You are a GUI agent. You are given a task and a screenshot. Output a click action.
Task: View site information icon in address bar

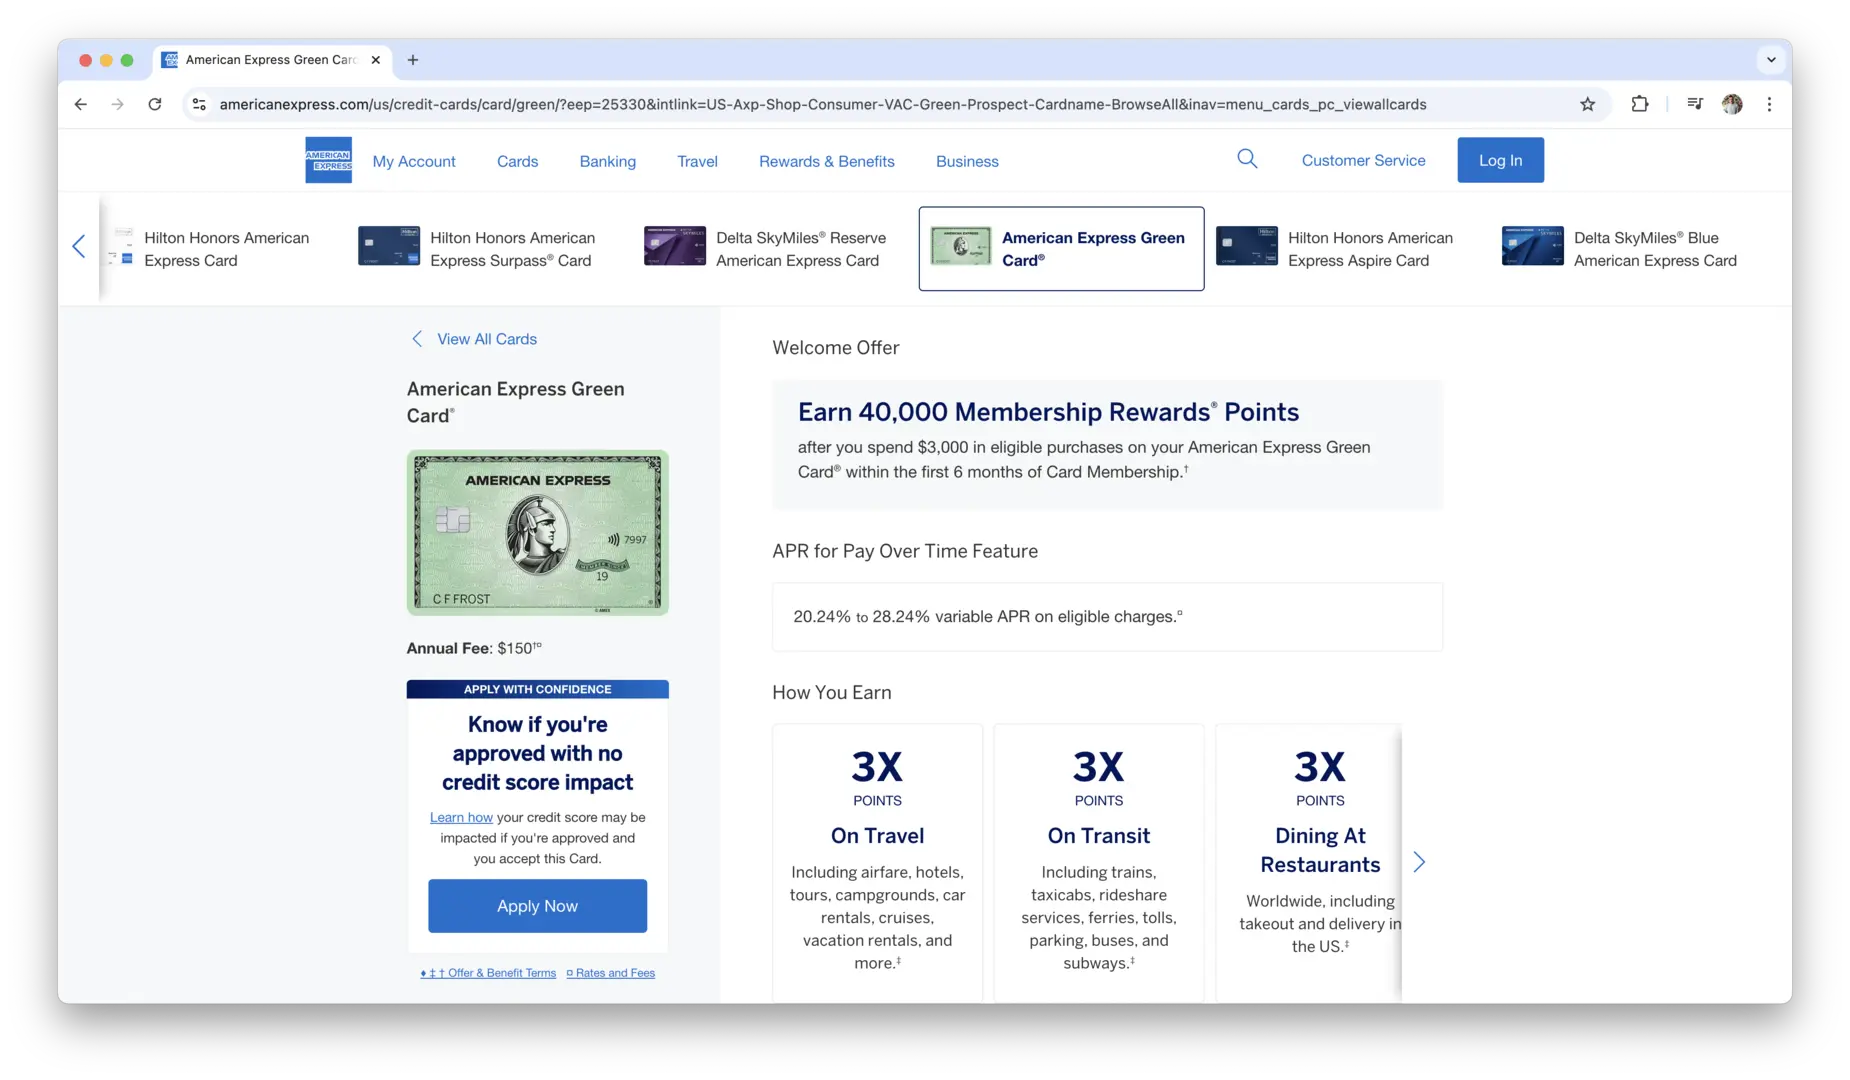pyautogui.click(x=199, y=104)
